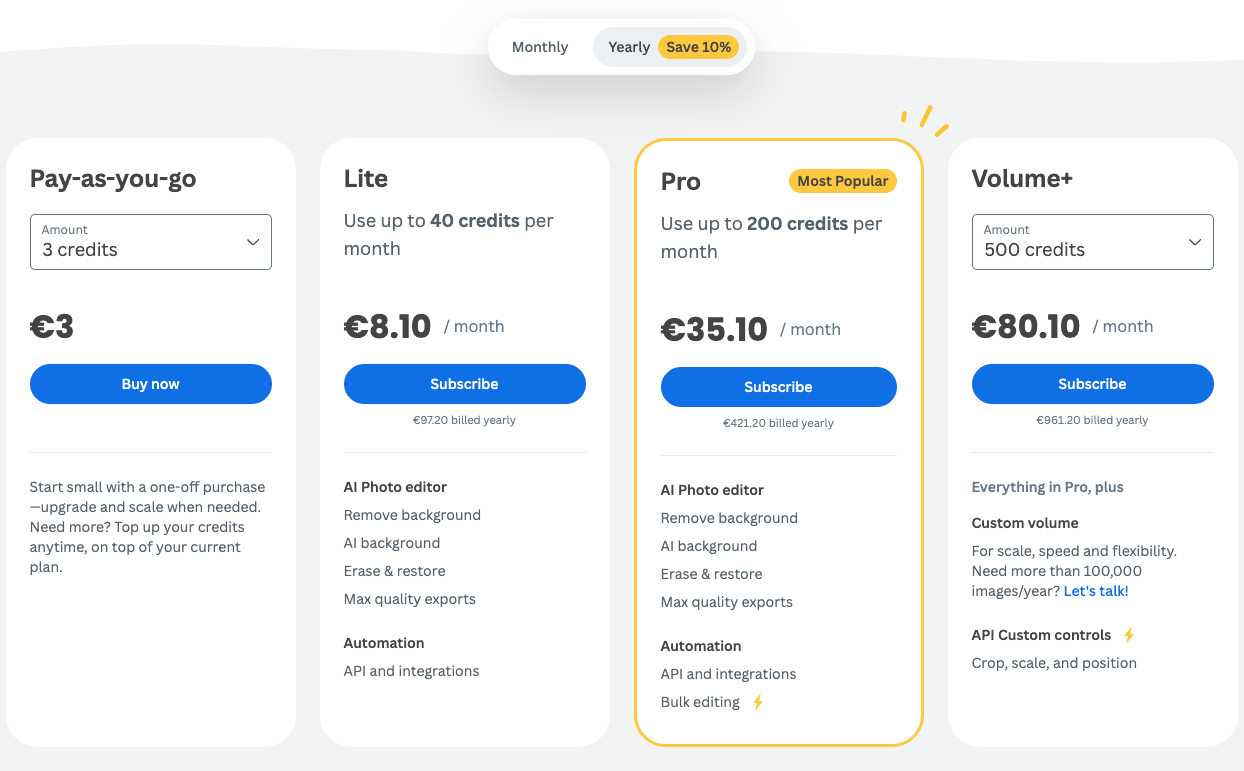Switch to Monthly billing
1244x771 pixels.
pyautogui.click(x=539, y=46)
